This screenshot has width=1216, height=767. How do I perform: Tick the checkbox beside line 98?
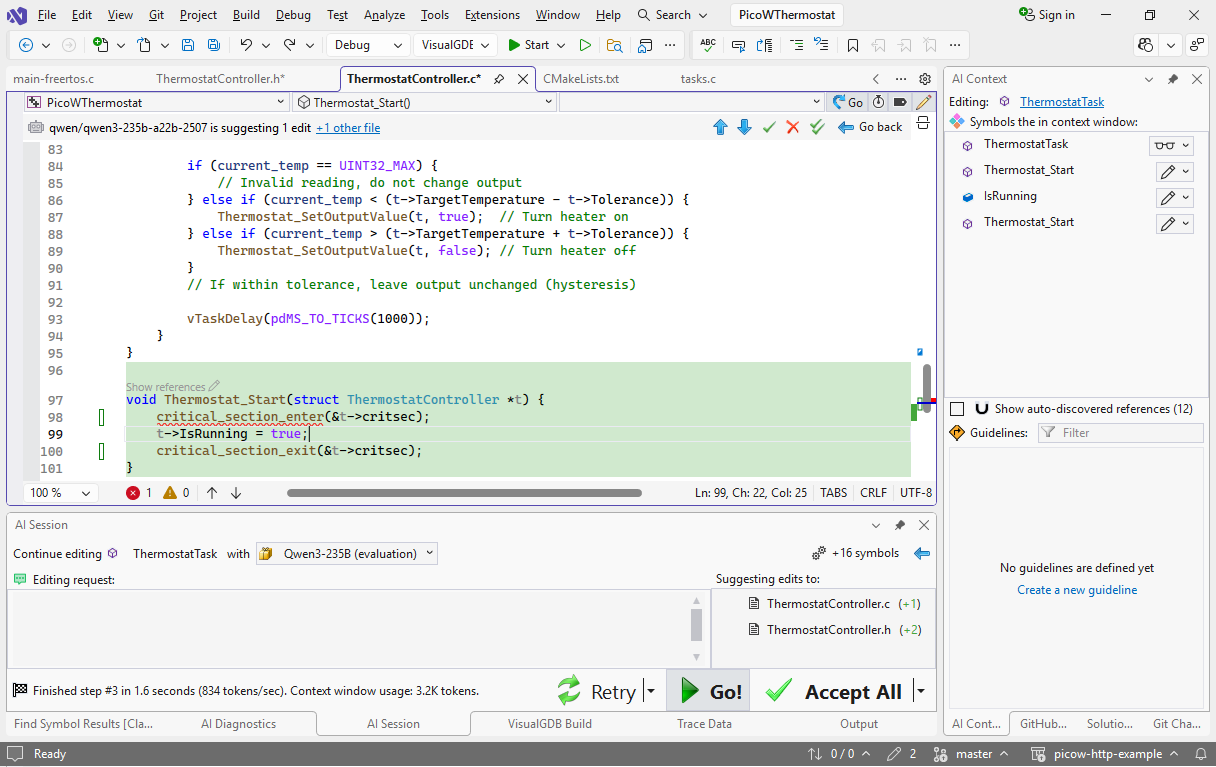[x=101, y=417]
